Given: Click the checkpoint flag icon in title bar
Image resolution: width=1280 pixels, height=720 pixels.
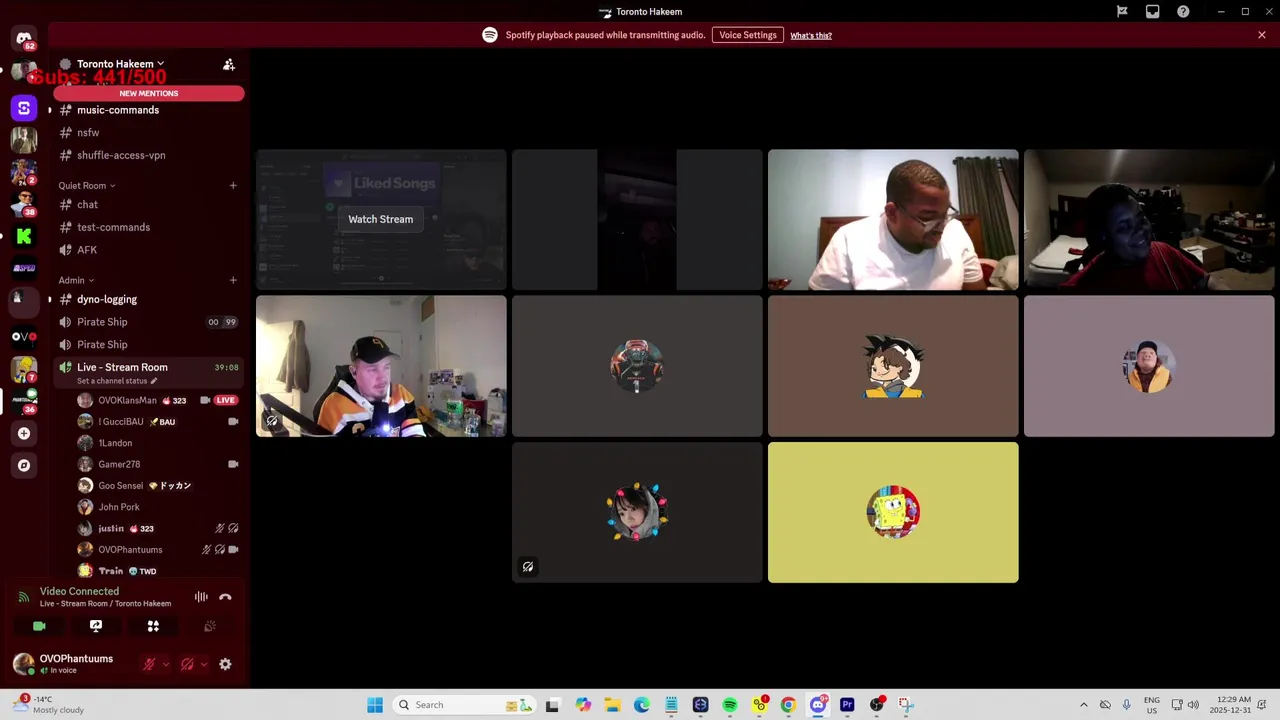Looking at the screenshot, I should (x=1122, y=12).
